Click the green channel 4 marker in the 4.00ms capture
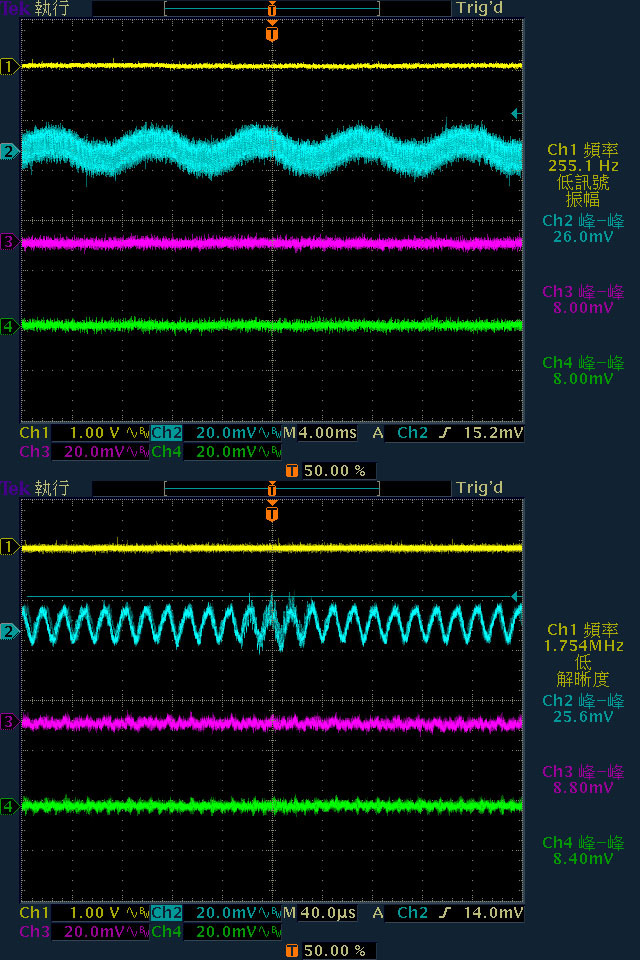The width and height of the screenshot is (640, 960). pos(9,326)
